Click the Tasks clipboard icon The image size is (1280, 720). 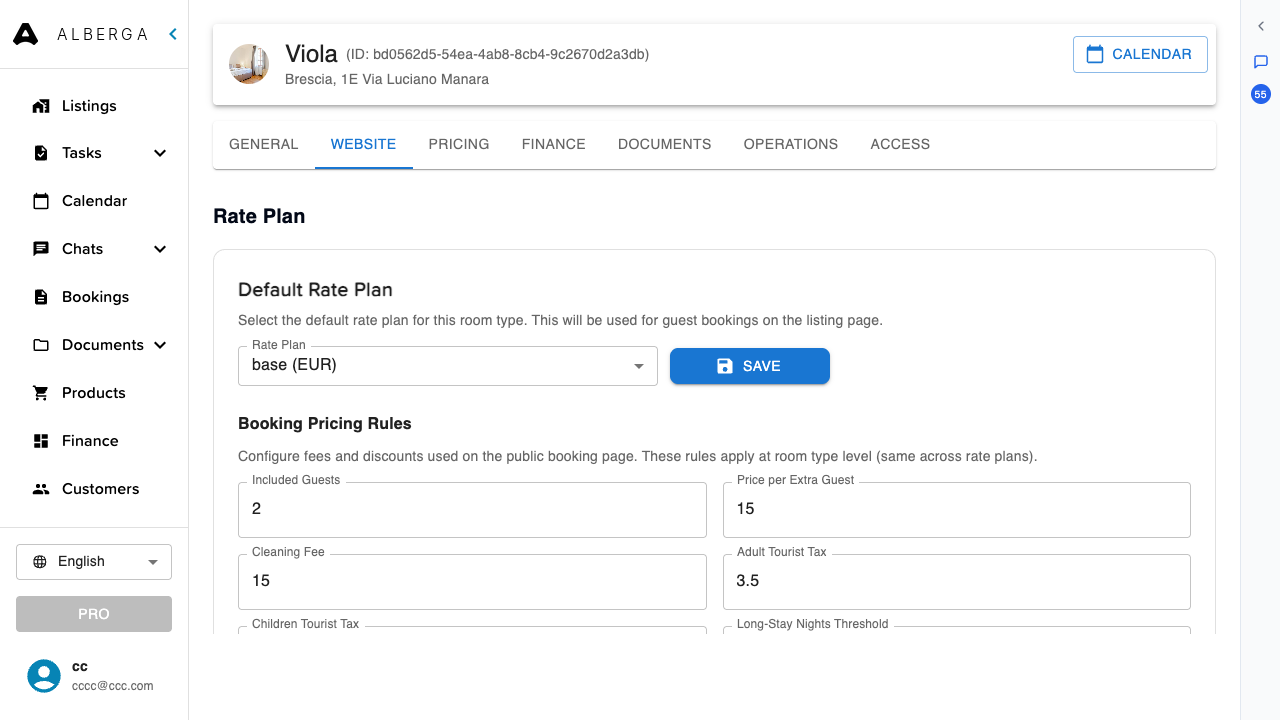coord(41,153)
